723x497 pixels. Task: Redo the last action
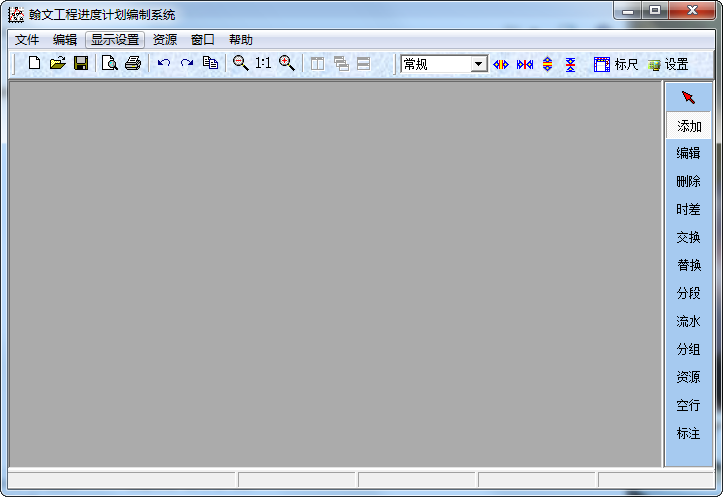187,63
